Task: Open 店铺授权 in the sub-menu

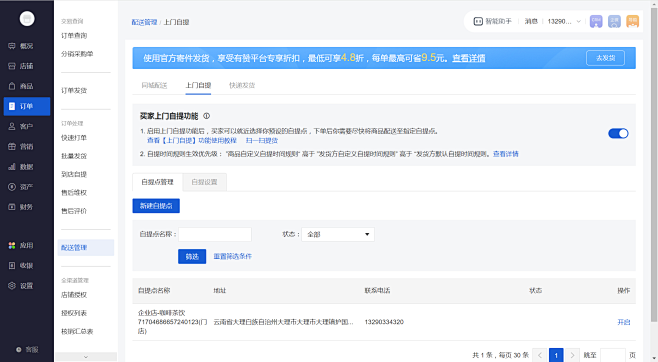Action: [x=74, y=295]
